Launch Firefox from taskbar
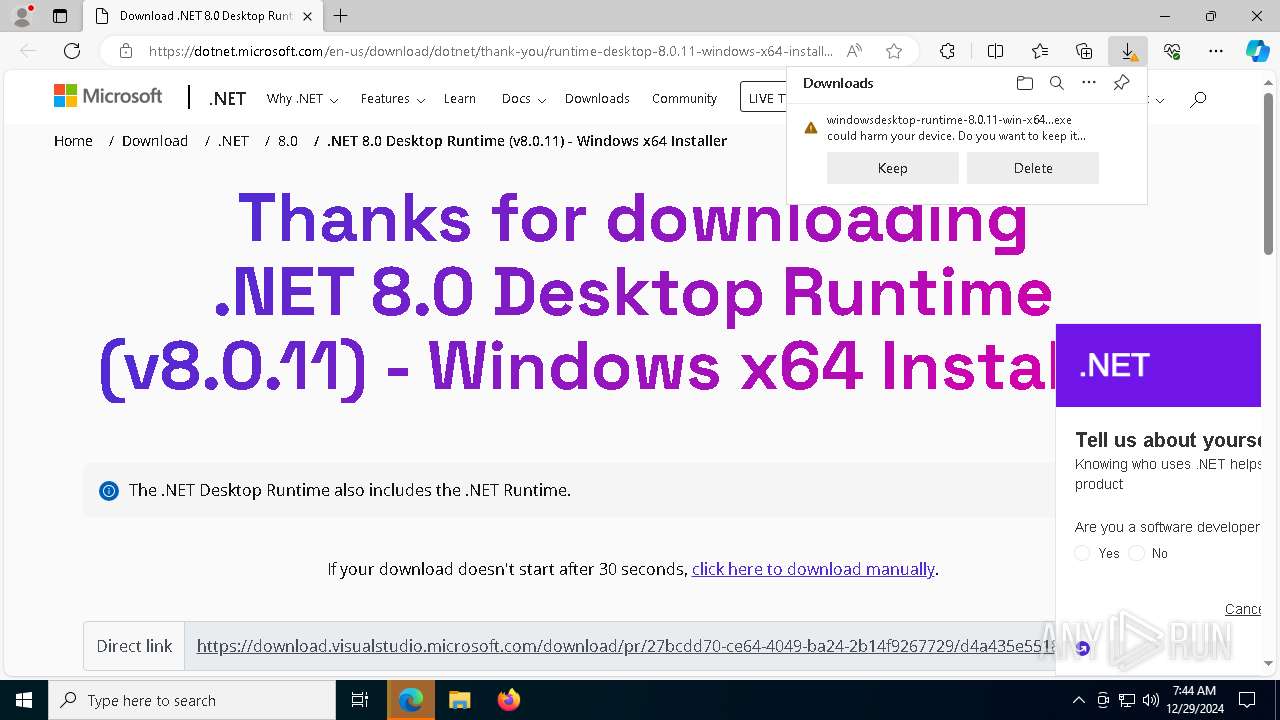Image resolution: width=1280 pixels, height=720 pixels. coord(508,700)
